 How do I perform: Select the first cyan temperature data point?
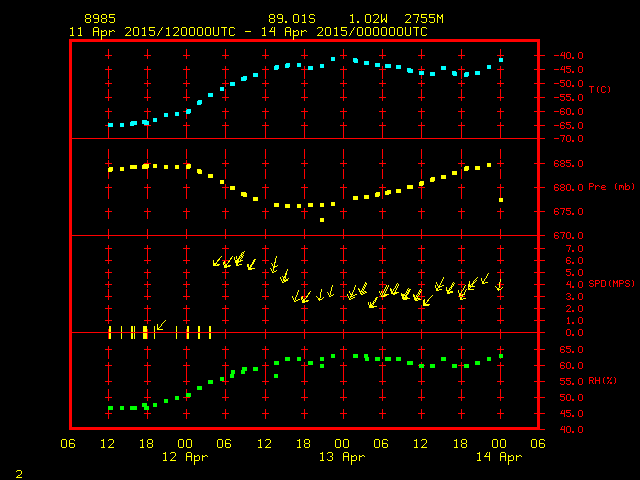pyautogui.click(x=110, y=125)
